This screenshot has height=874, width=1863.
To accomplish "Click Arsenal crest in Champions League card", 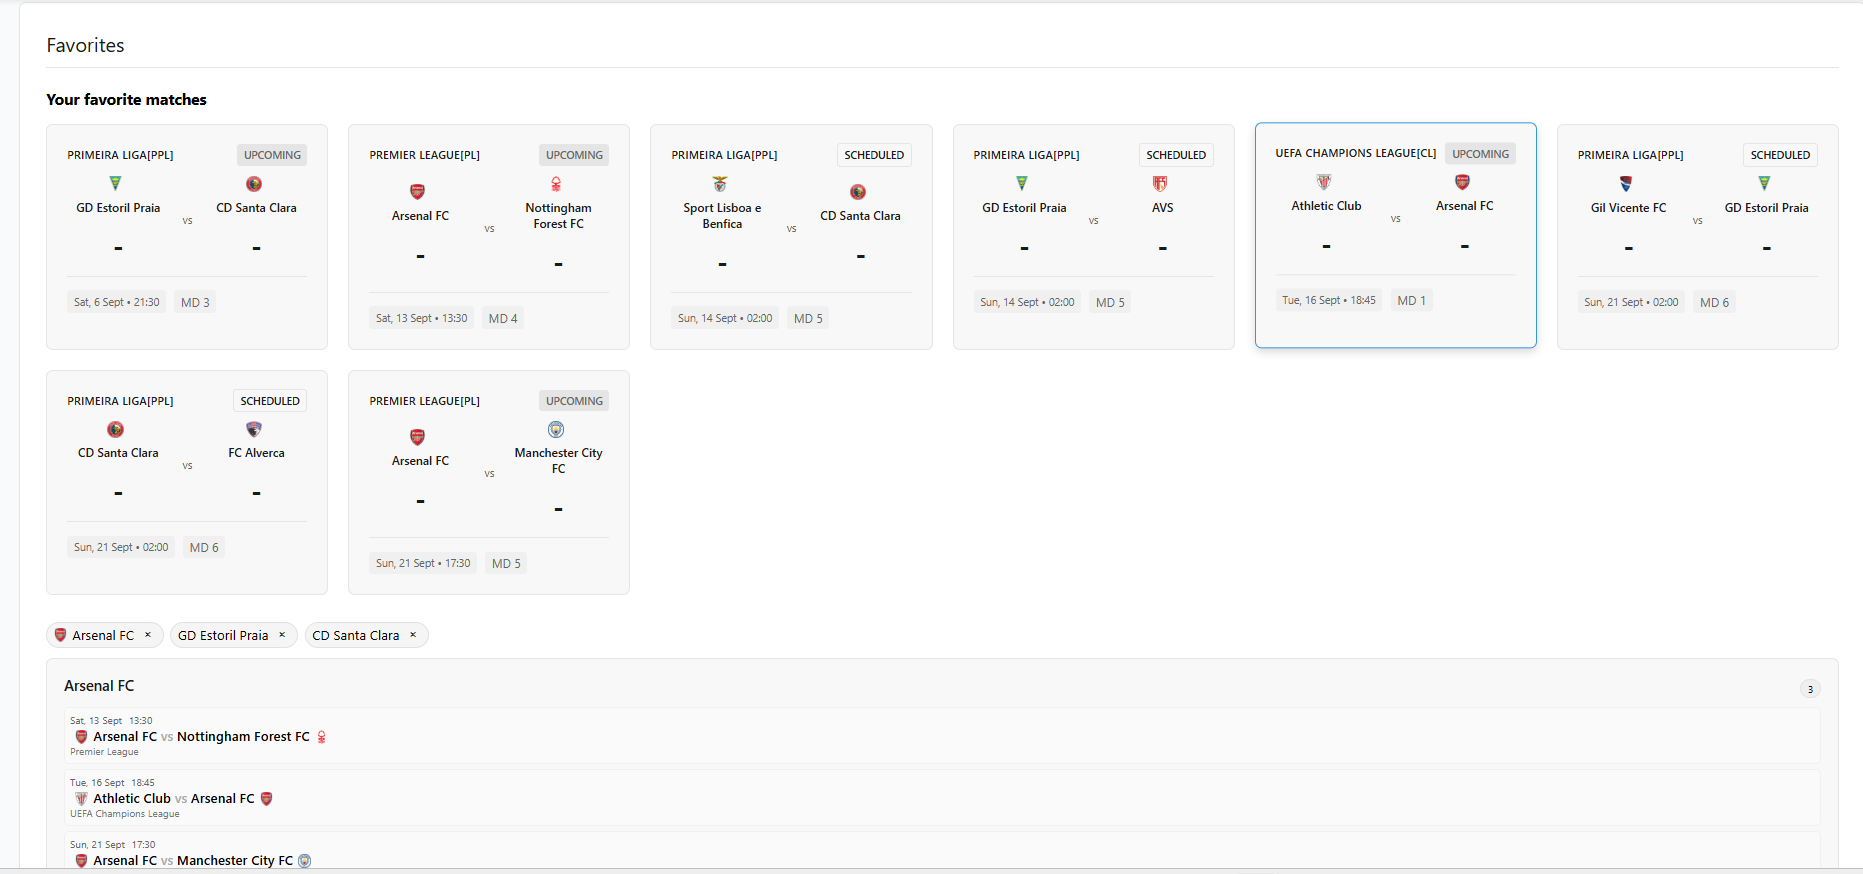I will pos(1462,182).
